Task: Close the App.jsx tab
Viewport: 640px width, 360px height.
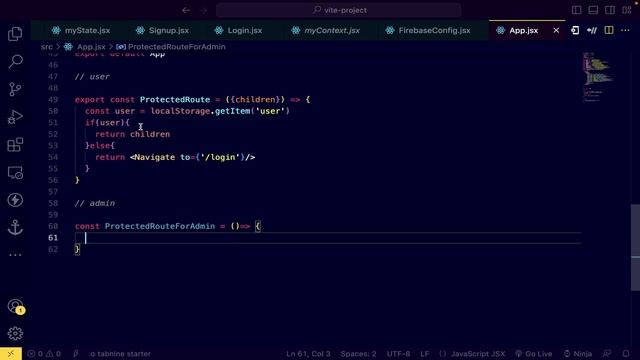Action: coord(556,30)
